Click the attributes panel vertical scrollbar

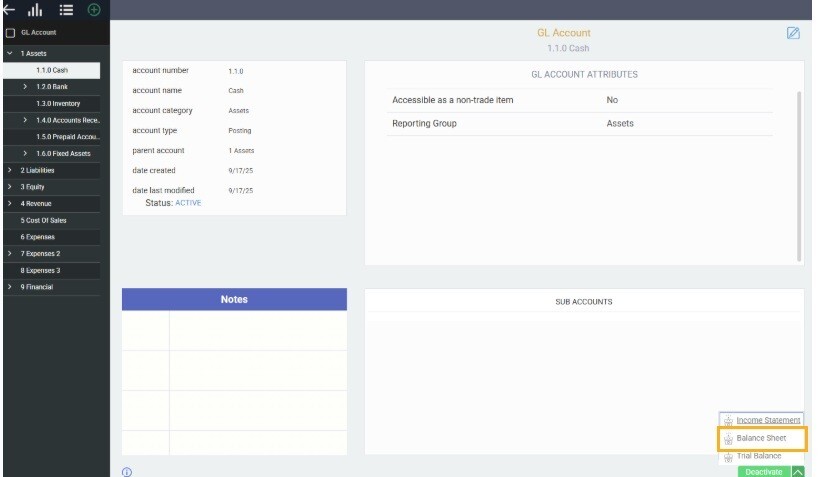(798, 175)
